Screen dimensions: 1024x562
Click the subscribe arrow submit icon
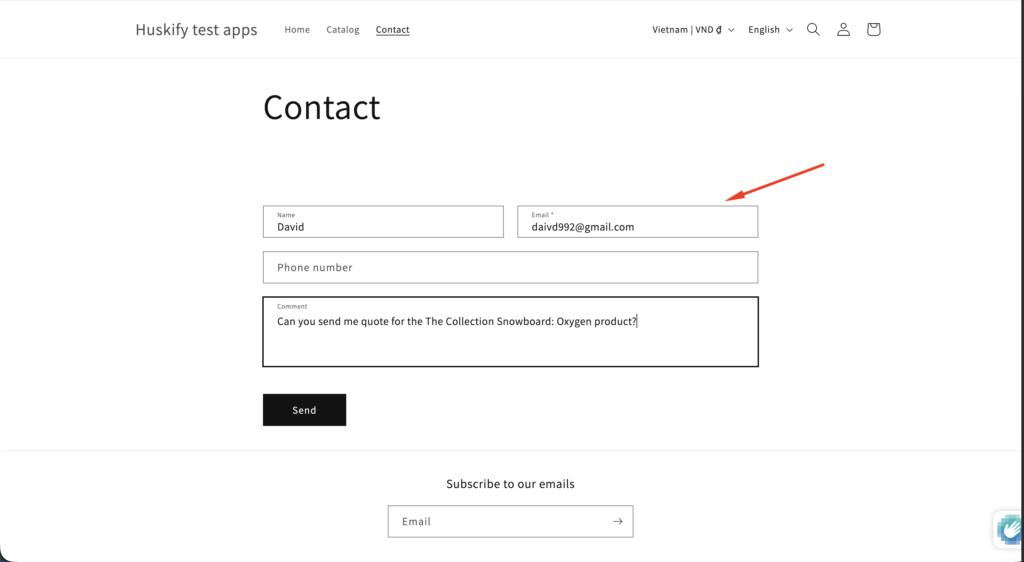tap(617, 521)
